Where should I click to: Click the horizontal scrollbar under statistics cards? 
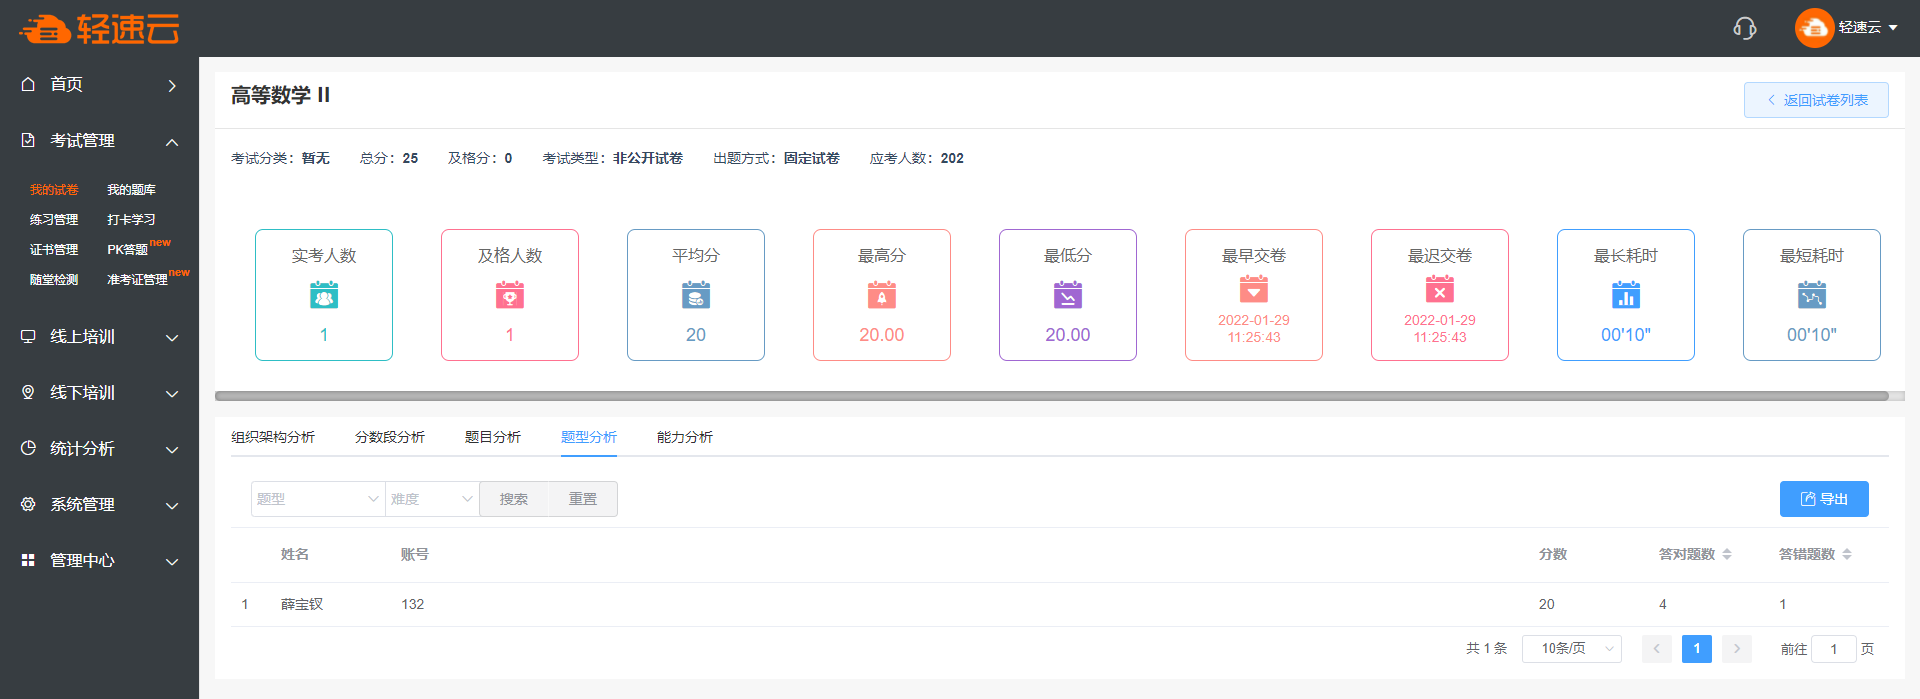tap(1050, 396)
